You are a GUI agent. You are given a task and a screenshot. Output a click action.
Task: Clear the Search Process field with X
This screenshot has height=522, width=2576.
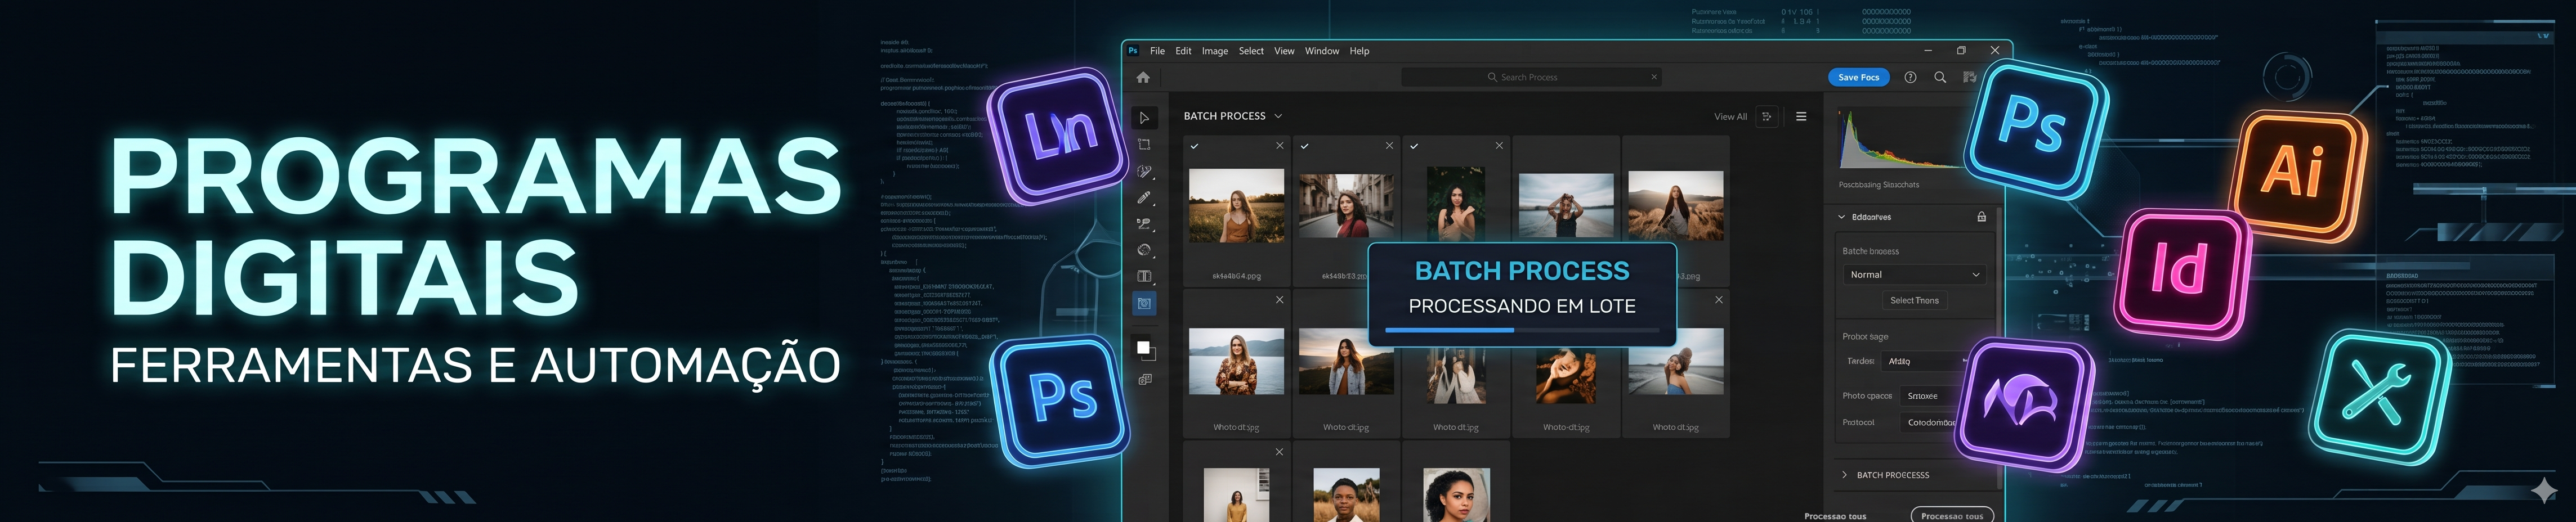[1654, 77]
